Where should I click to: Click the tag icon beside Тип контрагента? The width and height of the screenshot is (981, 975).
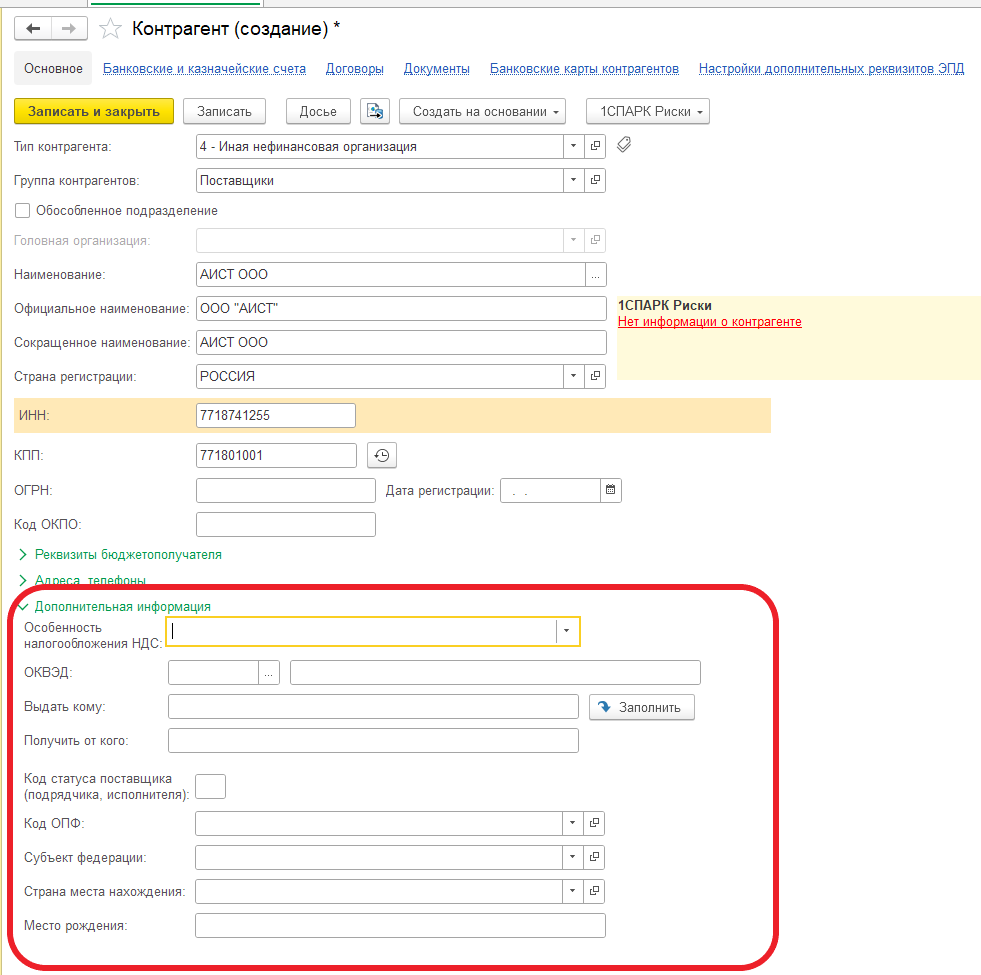[624, 145]
